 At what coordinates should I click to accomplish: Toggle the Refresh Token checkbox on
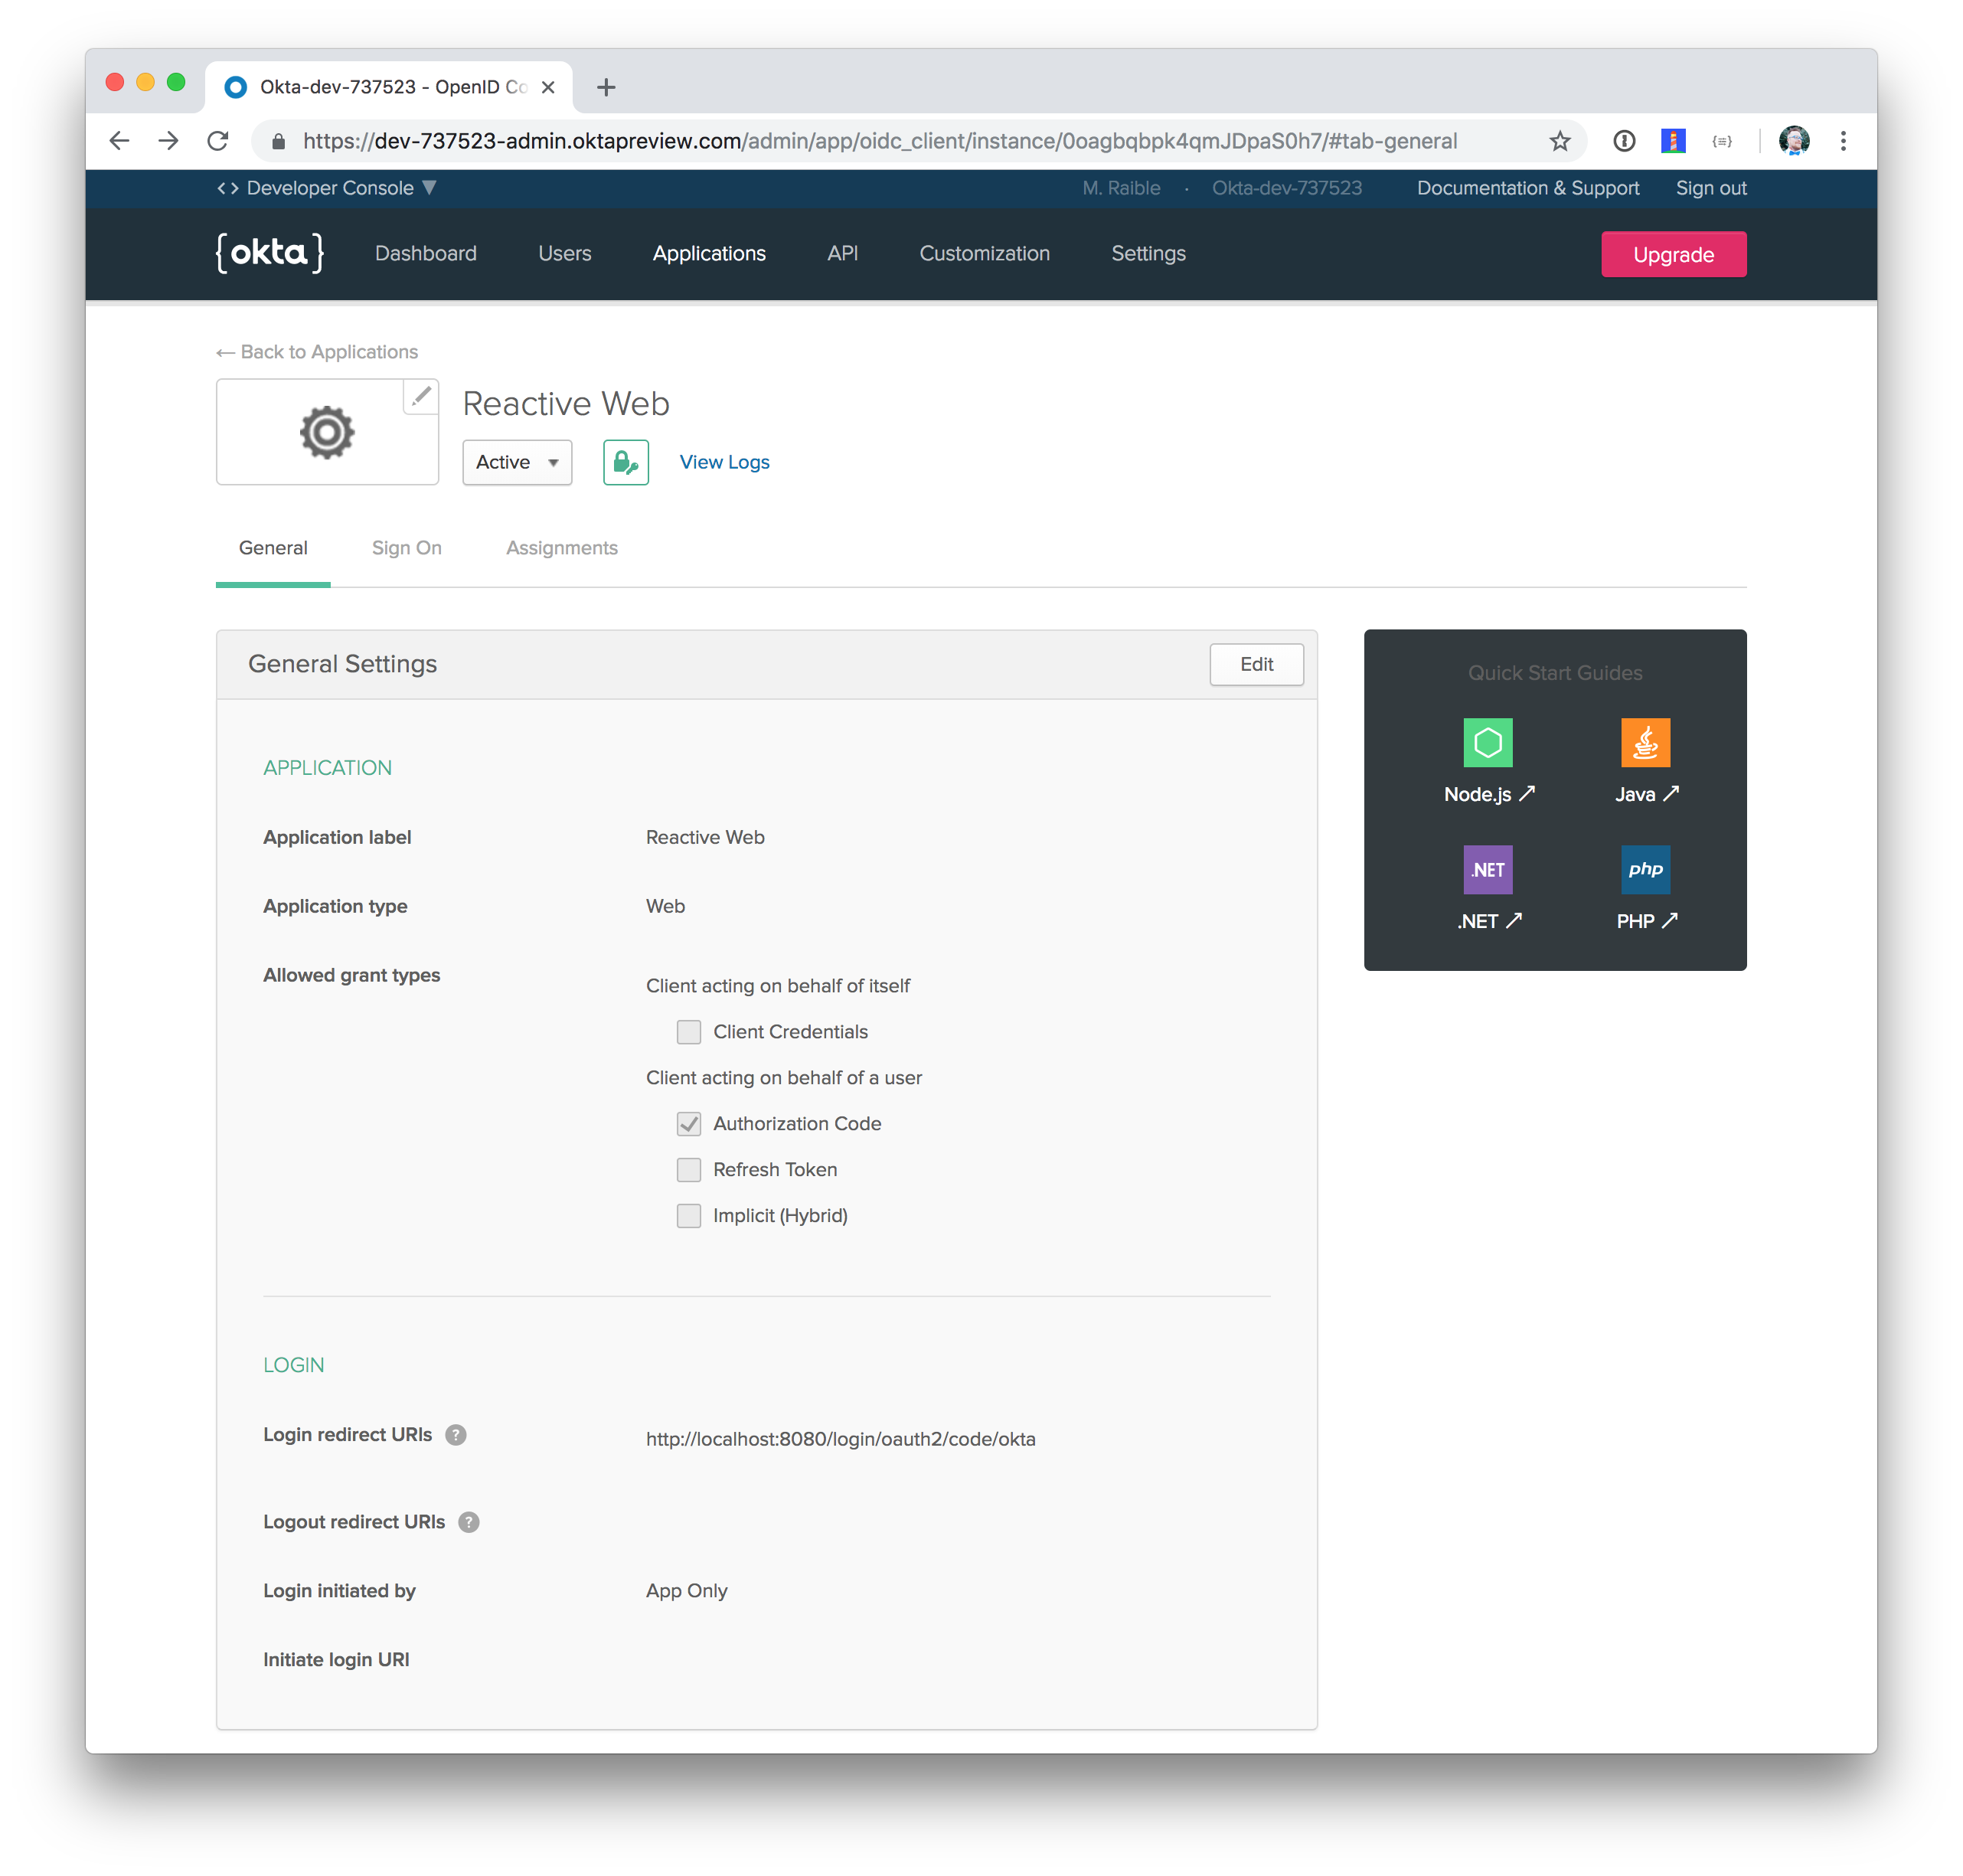(687, 1169)
